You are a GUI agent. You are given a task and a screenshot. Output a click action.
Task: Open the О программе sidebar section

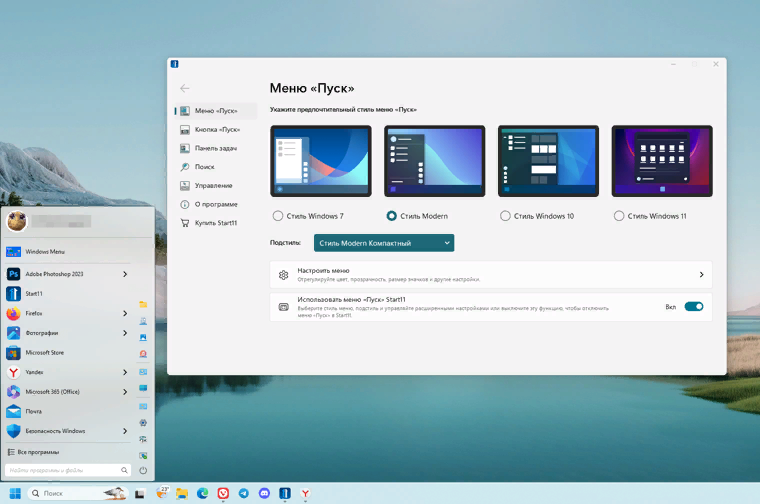click(x=216, y=205)
